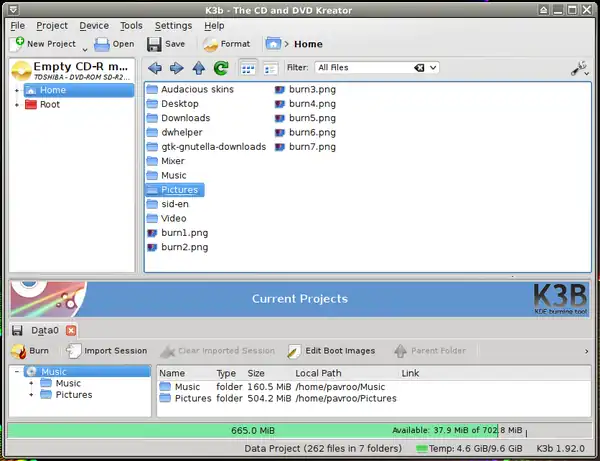The width and height of the screenshot is (600, 461).
Task: Expand the Root tree node
Action: click(17, 104)
